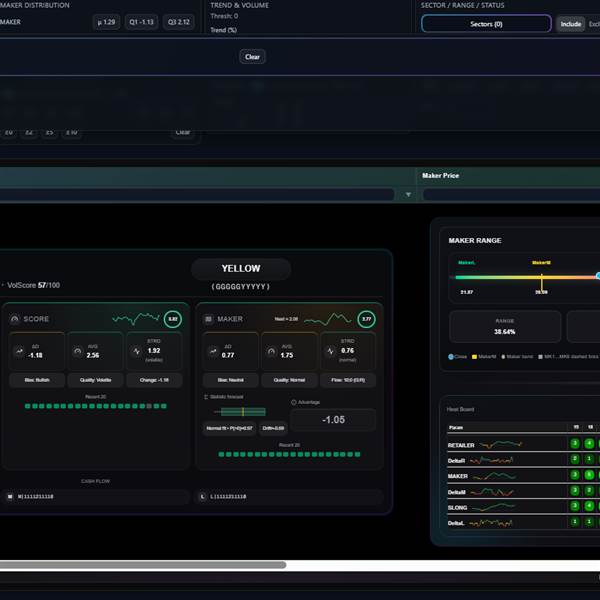Click the pulse icon in MAKER STRD card
The height and width of the screenshot is (600, 600).
pos(329,351)
